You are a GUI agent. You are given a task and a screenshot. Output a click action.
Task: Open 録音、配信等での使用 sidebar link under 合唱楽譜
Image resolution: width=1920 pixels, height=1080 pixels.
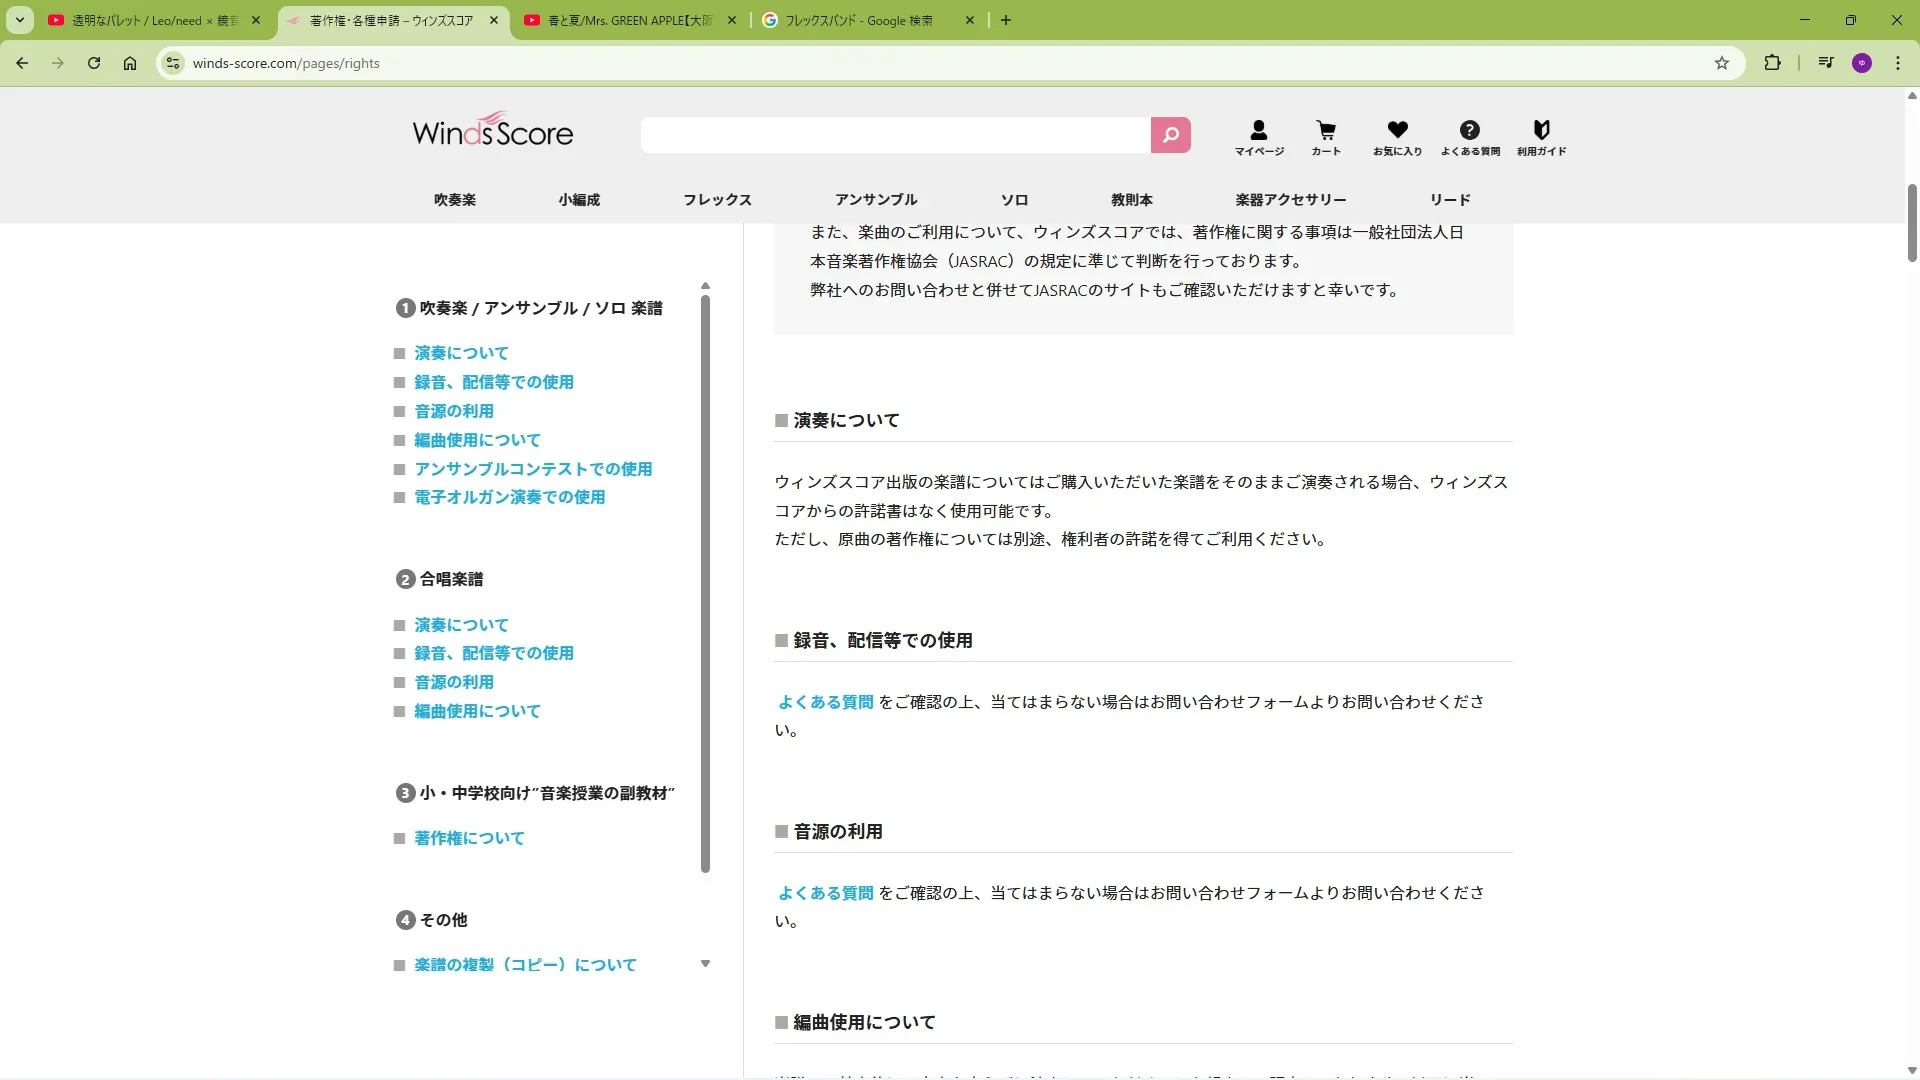pos(494,653)
